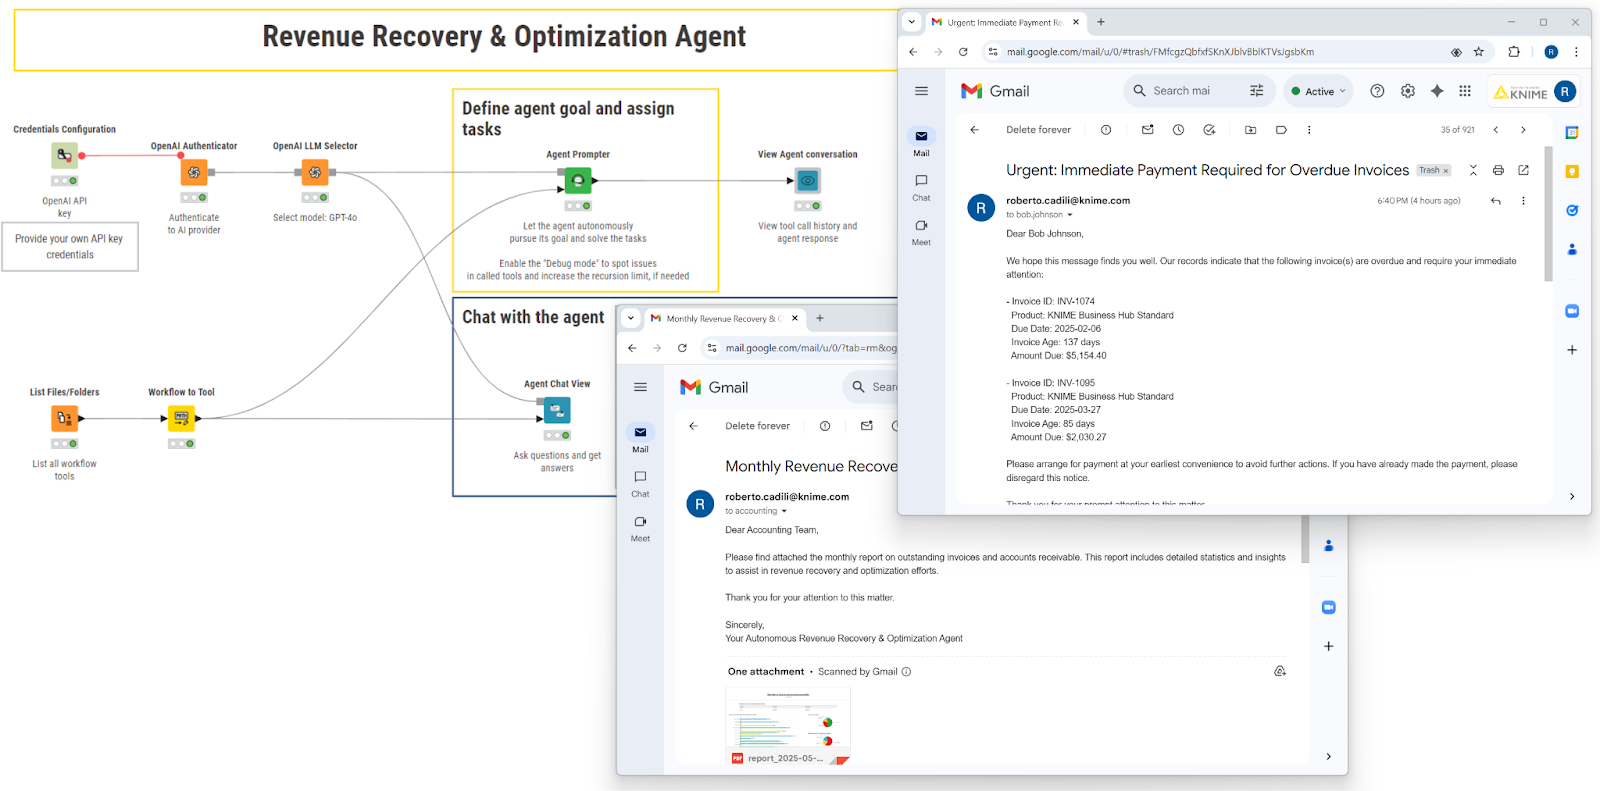Image resolution: width=1600 pixels, height=791 pixels.
Task: Open Chrome extensions puzzle icon
Action: (1514, 52)
